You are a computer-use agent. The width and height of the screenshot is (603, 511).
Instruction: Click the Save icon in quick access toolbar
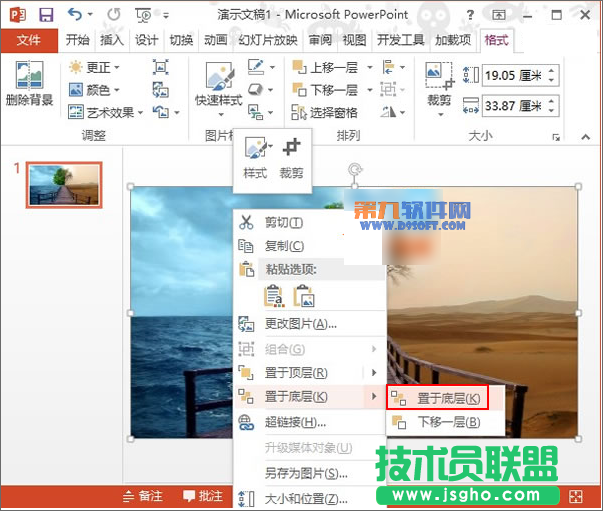46,15
